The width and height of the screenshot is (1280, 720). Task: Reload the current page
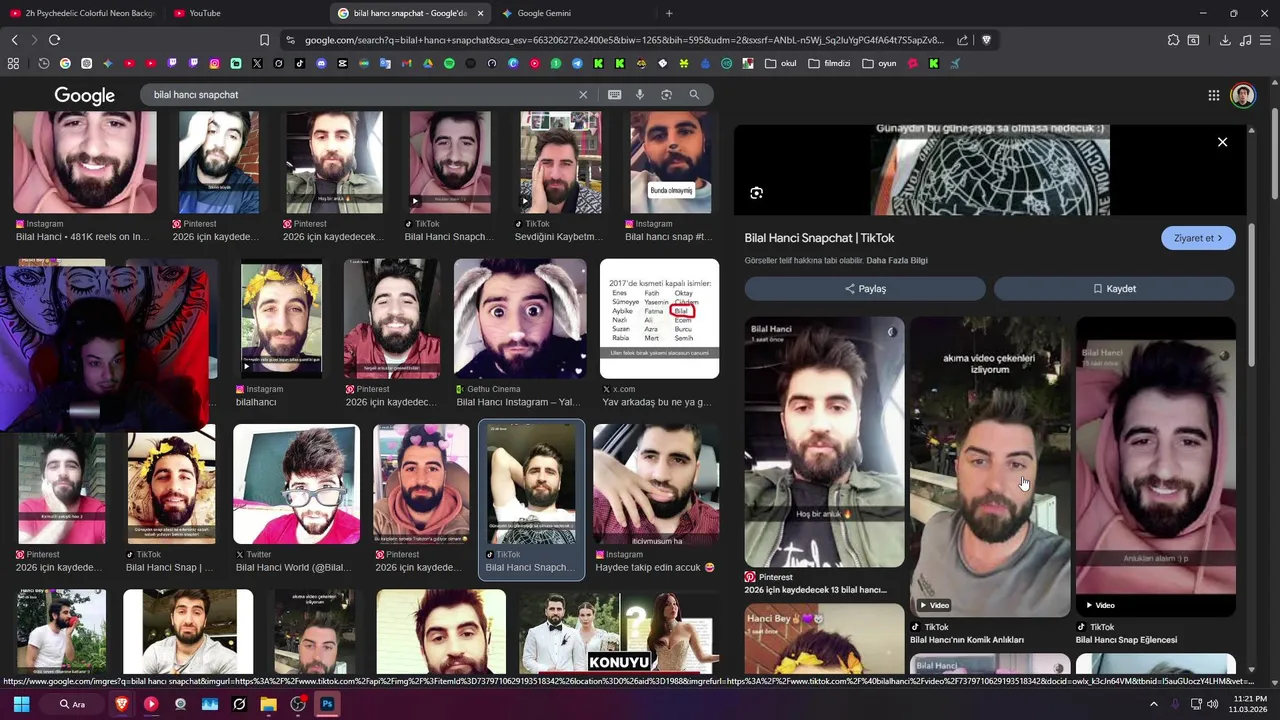(54, 40)
